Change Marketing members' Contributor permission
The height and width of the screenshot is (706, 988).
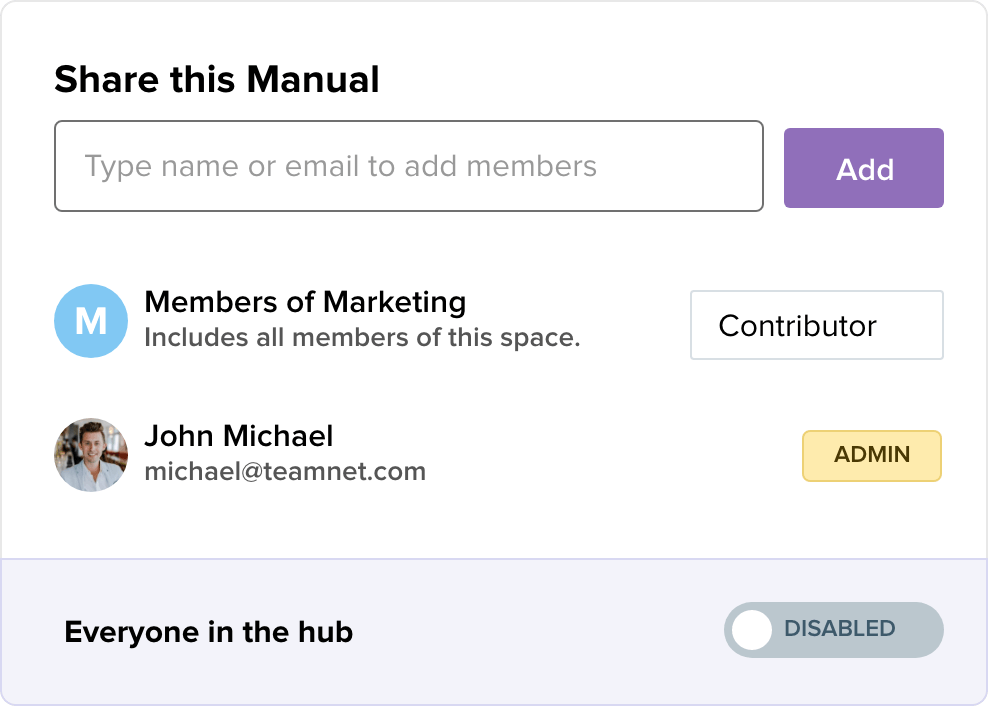(816, 325)
